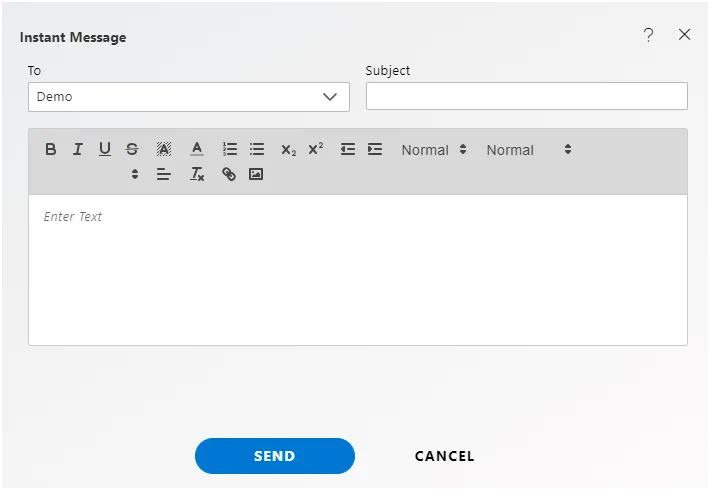Toggle bold formatting

click(51, 149)
